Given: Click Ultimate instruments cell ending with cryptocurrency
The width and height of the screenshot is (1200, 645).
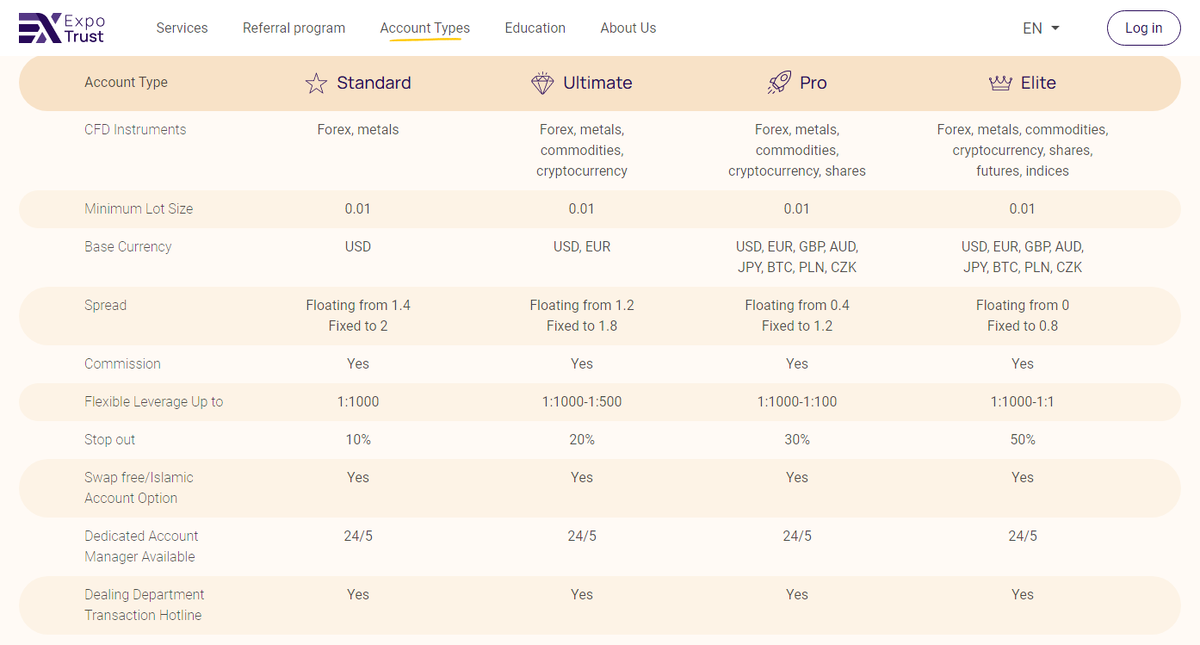Looking at the screenshot, I should coord(582,150).
